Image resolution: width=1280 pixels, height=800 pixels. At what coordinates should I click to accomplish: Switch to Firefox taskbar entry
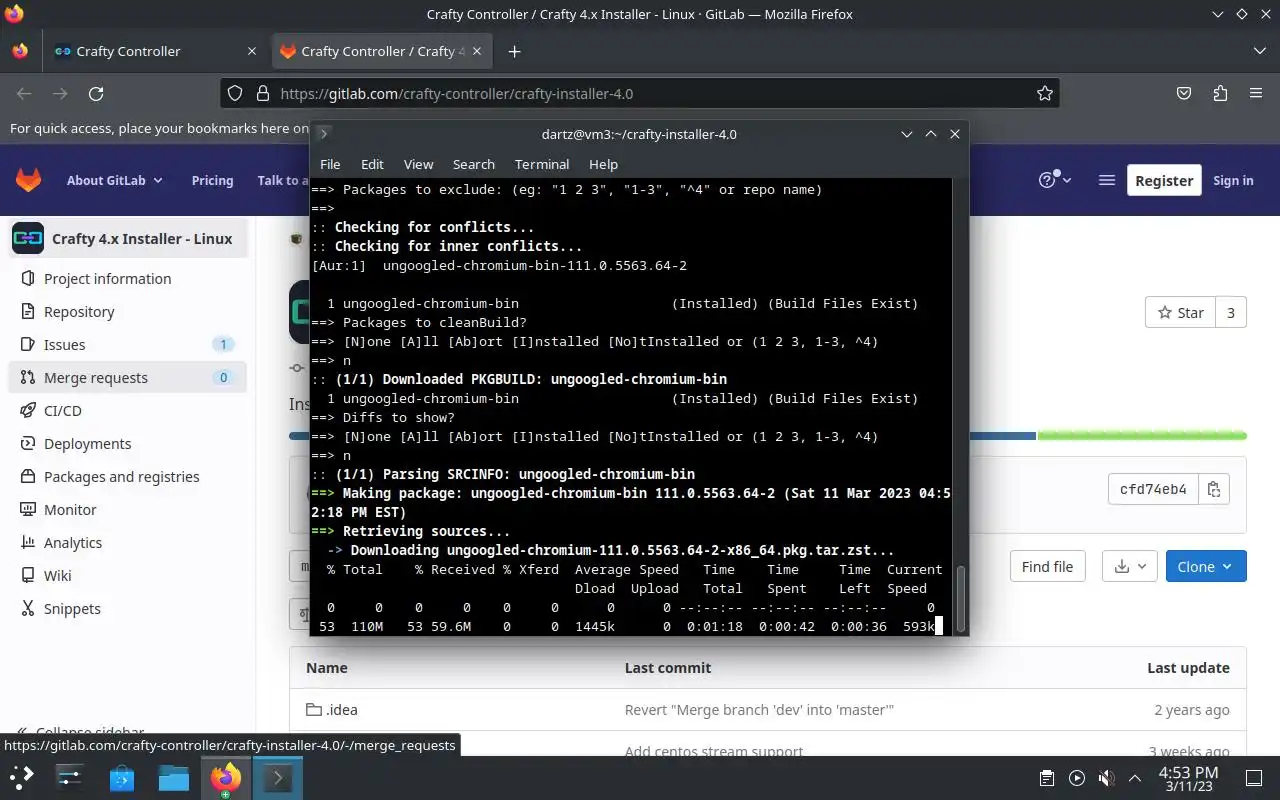point(225,777)
